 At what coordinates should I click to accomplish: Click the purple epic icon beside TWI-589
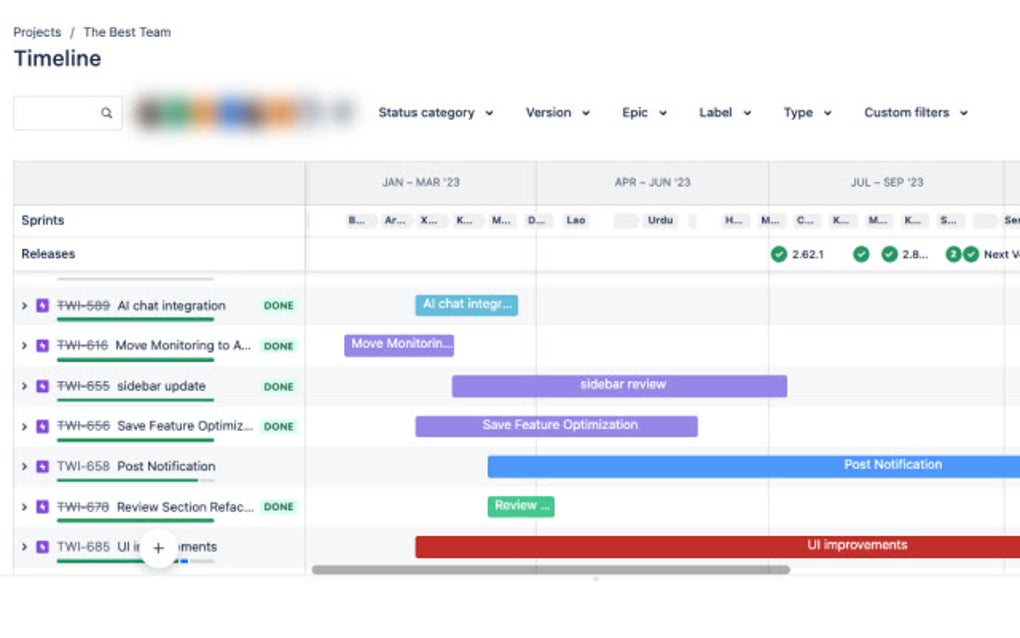pyautogui.click(x=42, y=305)
